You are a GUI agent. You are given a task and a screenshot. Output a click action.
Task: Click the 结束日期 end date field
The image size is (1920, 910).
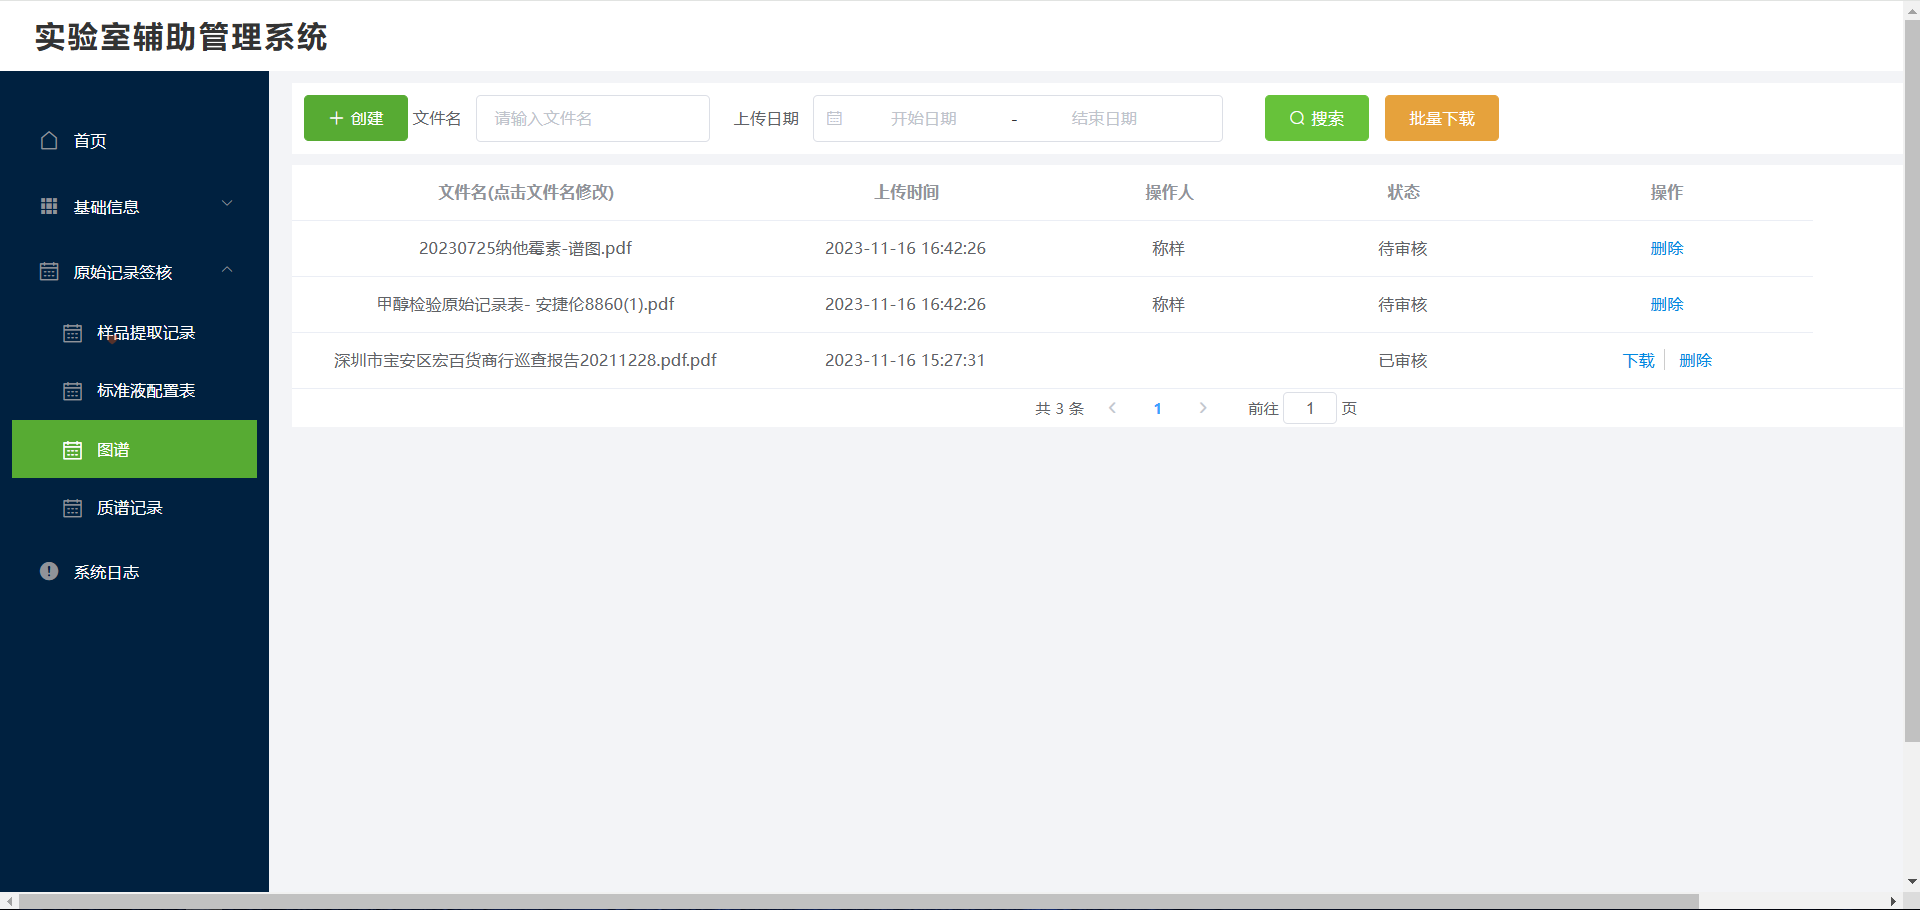(1104, 118)
